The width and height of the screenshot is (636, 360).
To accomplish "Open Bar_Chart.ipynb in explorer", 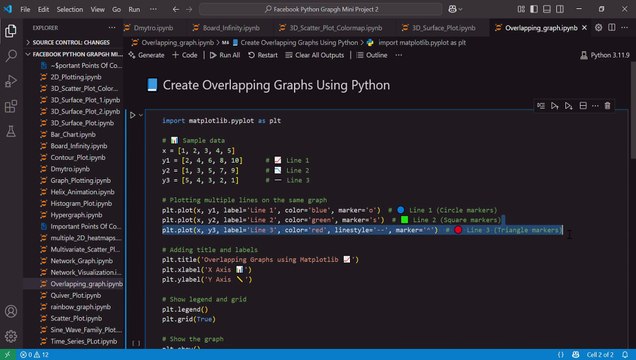I will [73, 134].
